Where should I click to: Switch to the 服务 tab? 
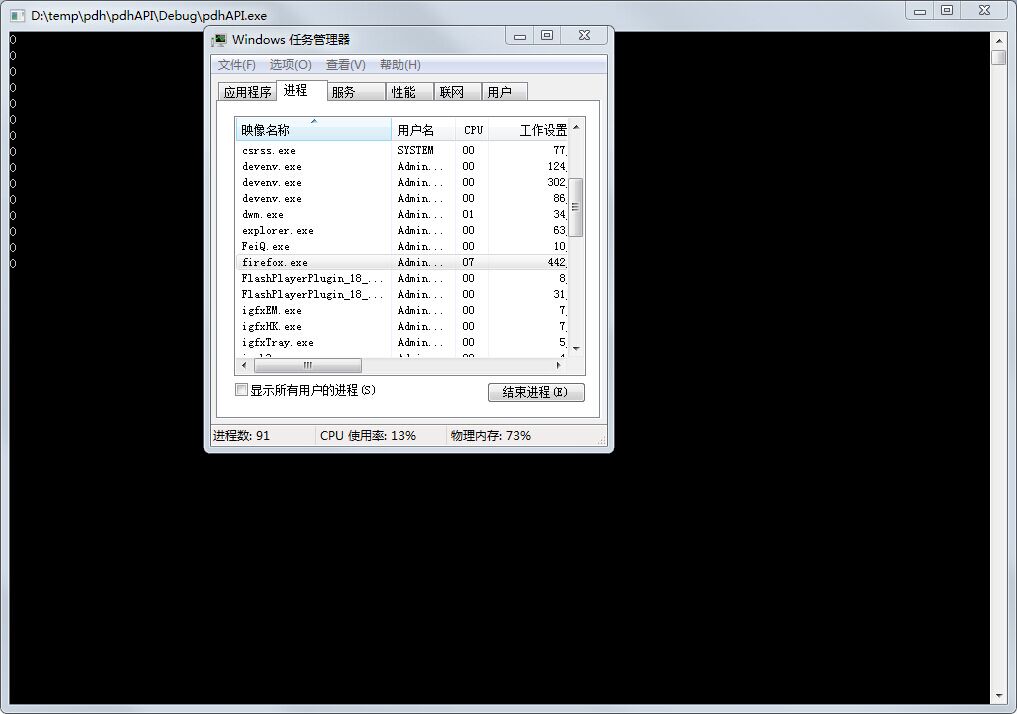(356, 92)
